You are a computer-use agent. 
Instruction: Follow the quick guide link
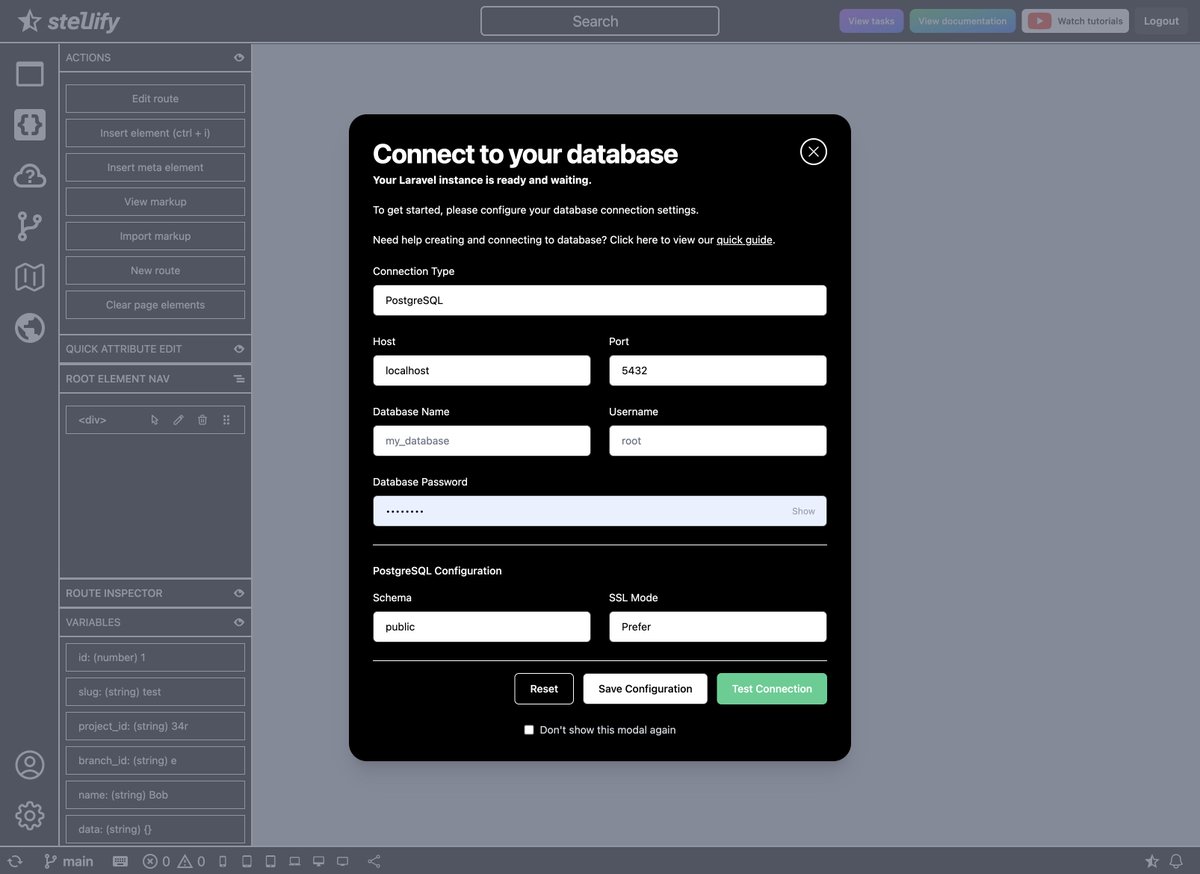744,240
